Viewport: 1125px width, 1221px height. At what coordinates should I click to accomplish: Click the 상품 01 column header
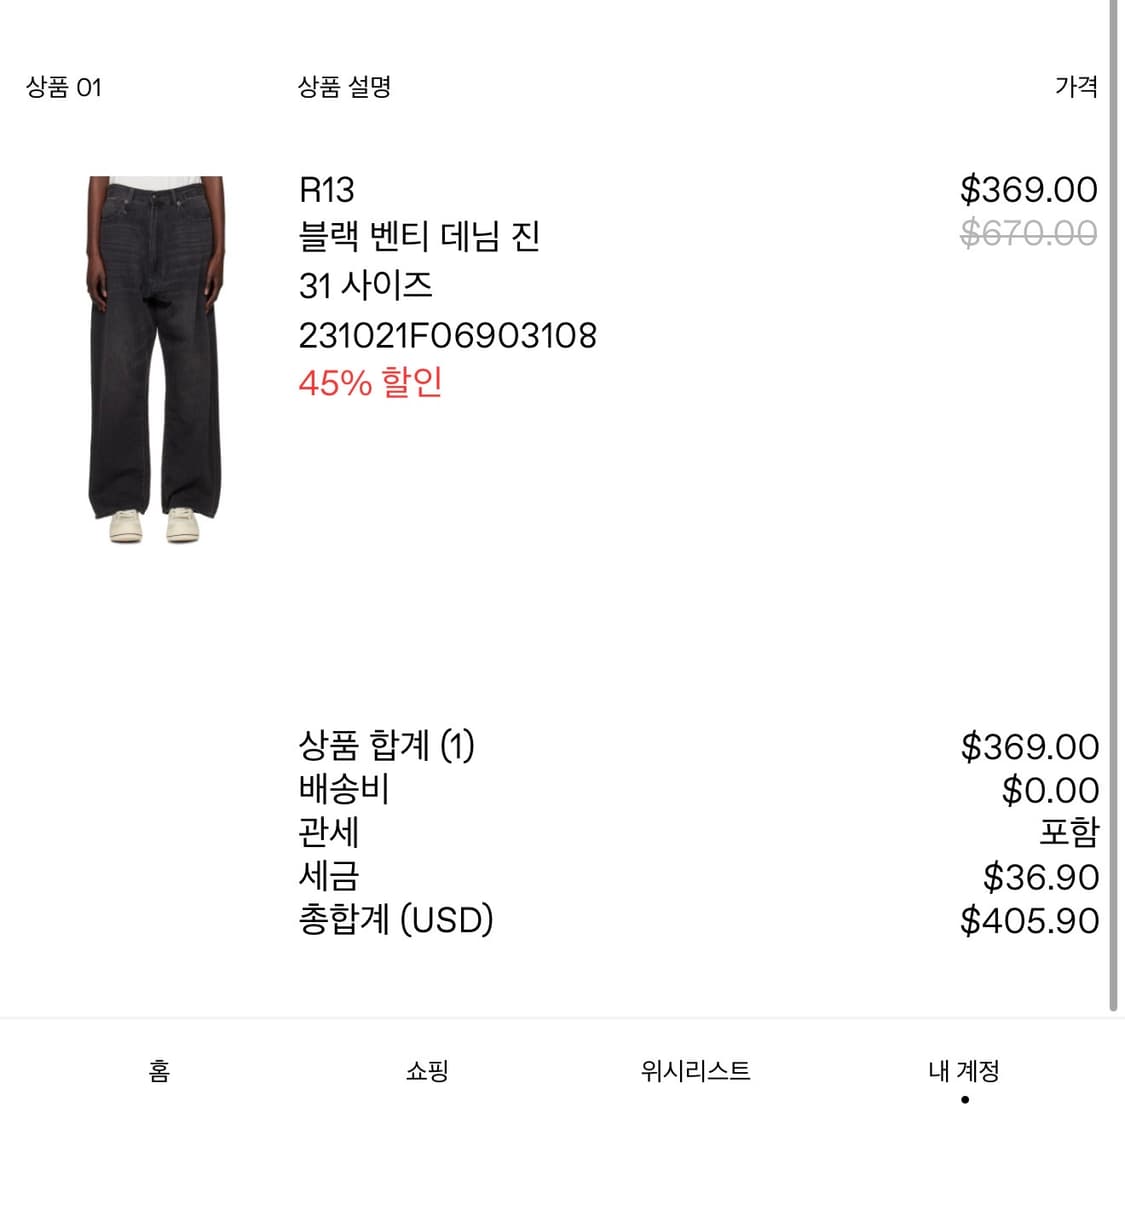(63, 87)
